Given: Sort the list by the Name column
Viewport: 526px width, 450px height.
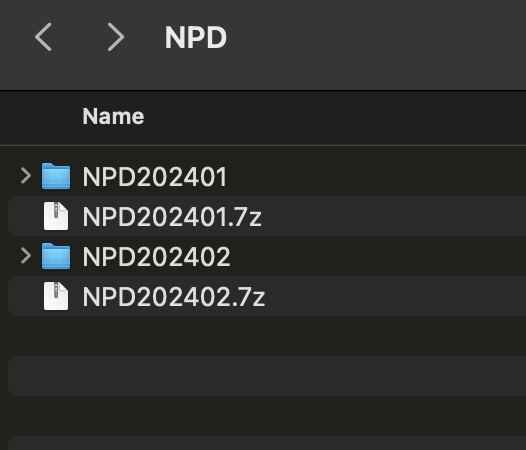Looking at the screenshot, I should pos(113,116).
